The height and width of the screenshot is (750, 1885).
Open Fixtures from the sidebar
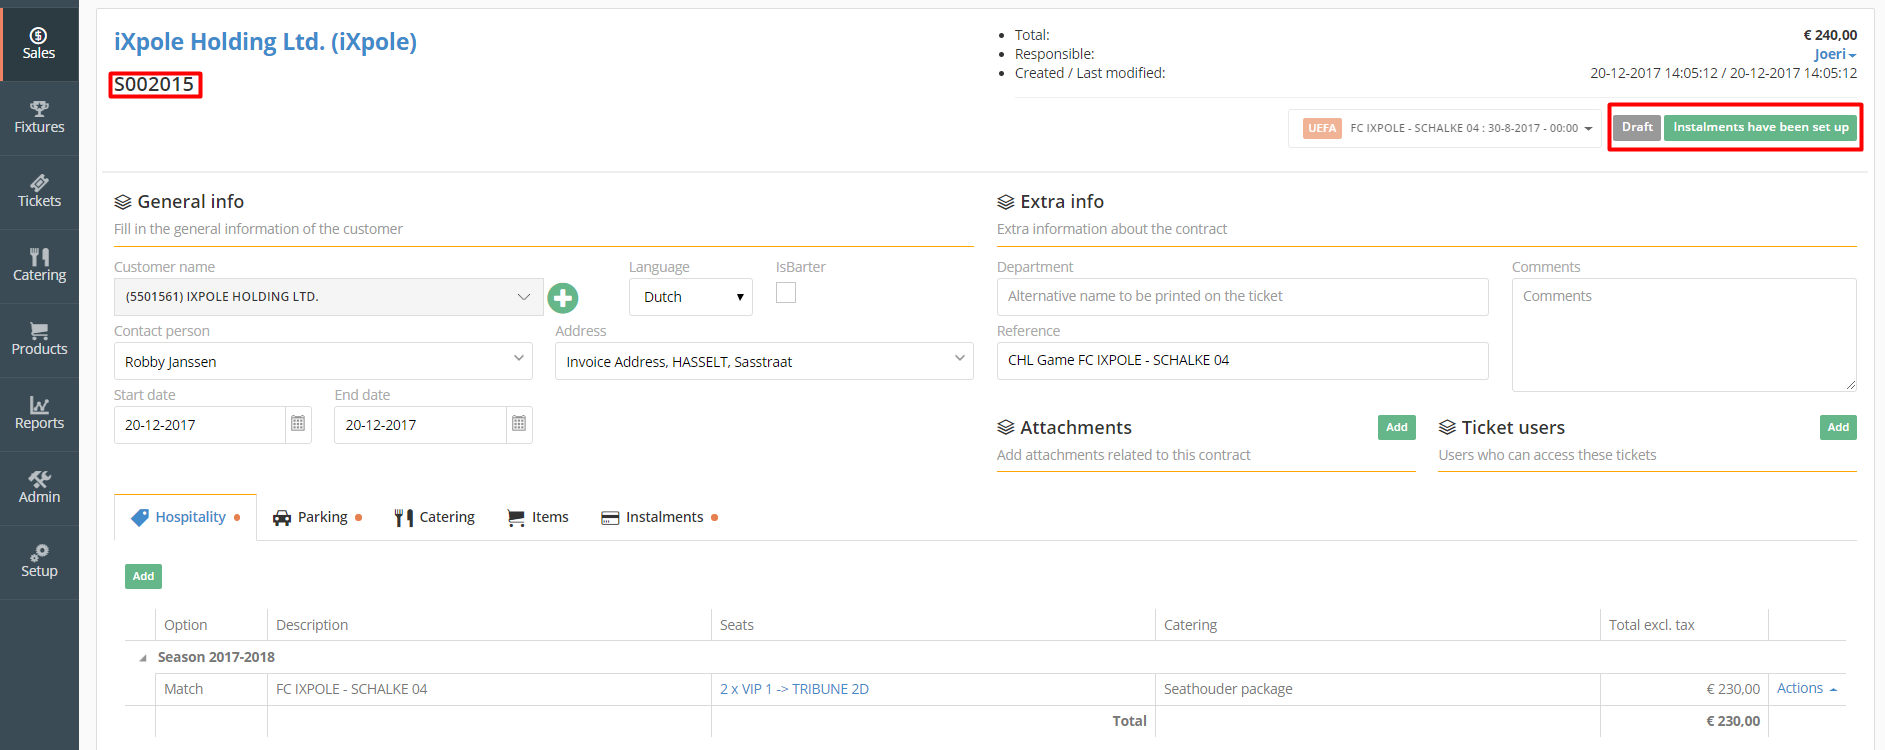click(x=39, y=118)
